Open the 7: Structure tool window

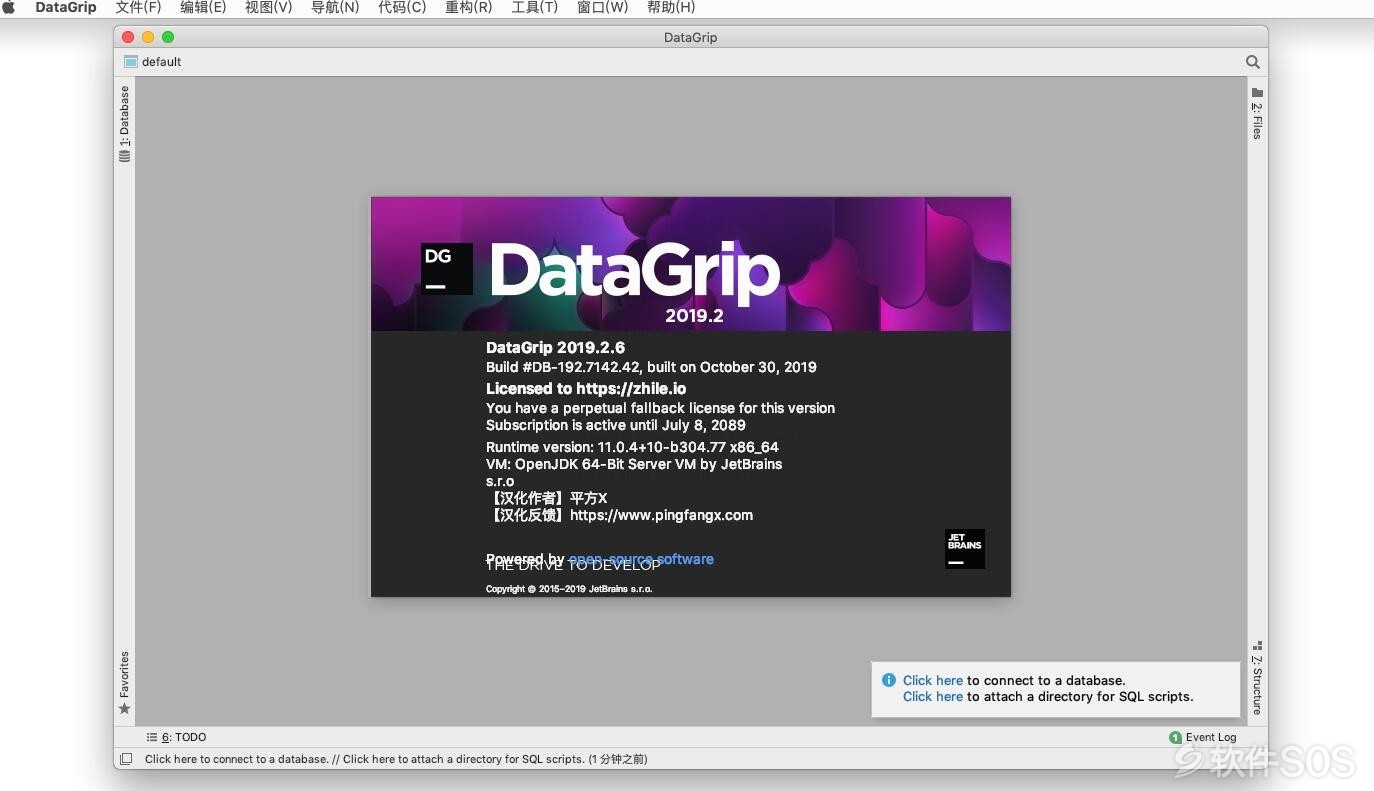pyautogui.click(x=1257, y=678)
